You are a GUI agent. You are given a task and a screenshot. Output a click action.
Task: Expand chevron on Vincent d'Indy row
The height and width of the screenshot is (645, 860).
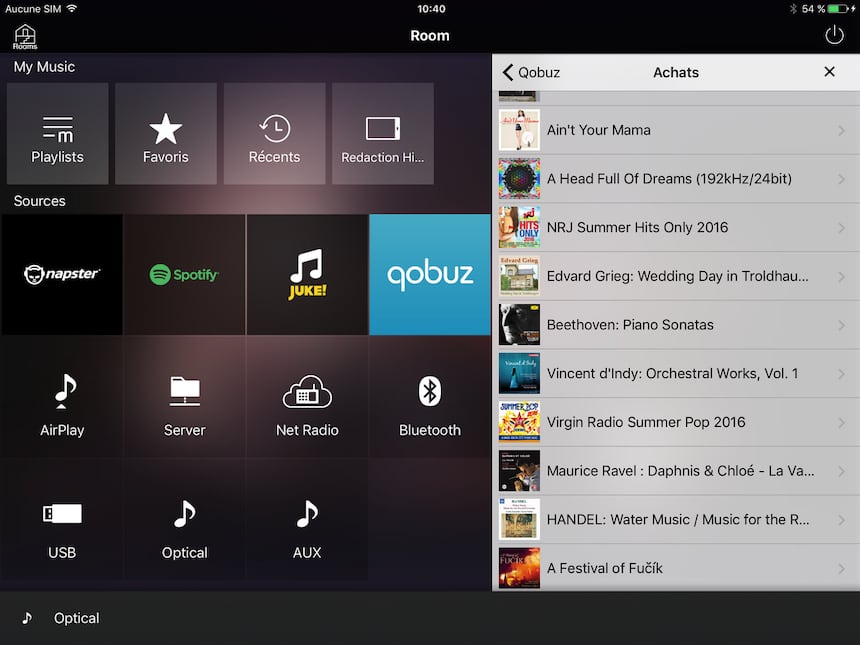coord(841,374)
